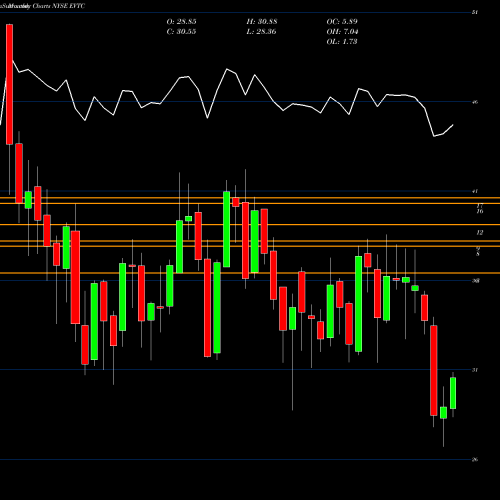Click the 26 price axis label
This screenshot has width=500, height=500.
pos(475,459)
